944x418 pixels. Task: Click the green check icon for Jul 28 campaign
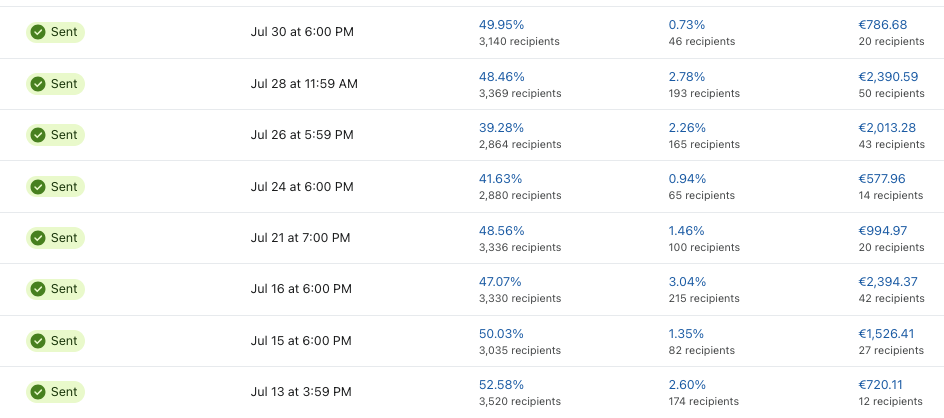(x=38, y=84)
